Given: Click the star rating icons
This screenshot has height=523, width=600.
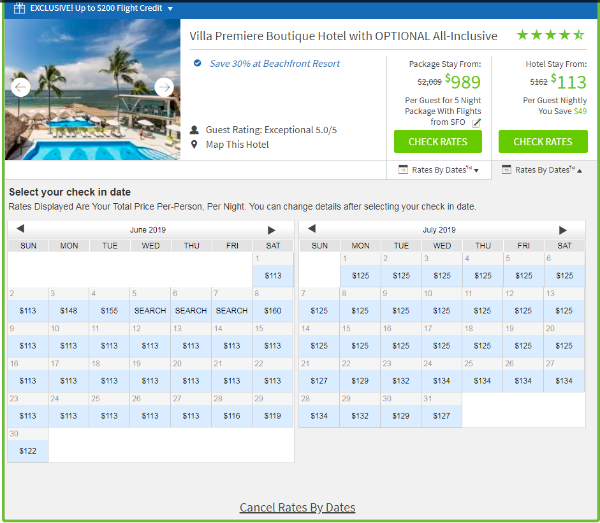Looking at the screenshot, I should click(x=550, y=35).
